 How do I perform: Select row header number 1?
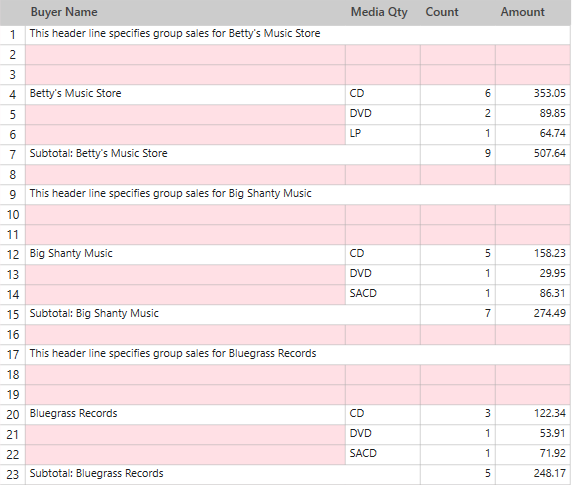pos(13,35)
